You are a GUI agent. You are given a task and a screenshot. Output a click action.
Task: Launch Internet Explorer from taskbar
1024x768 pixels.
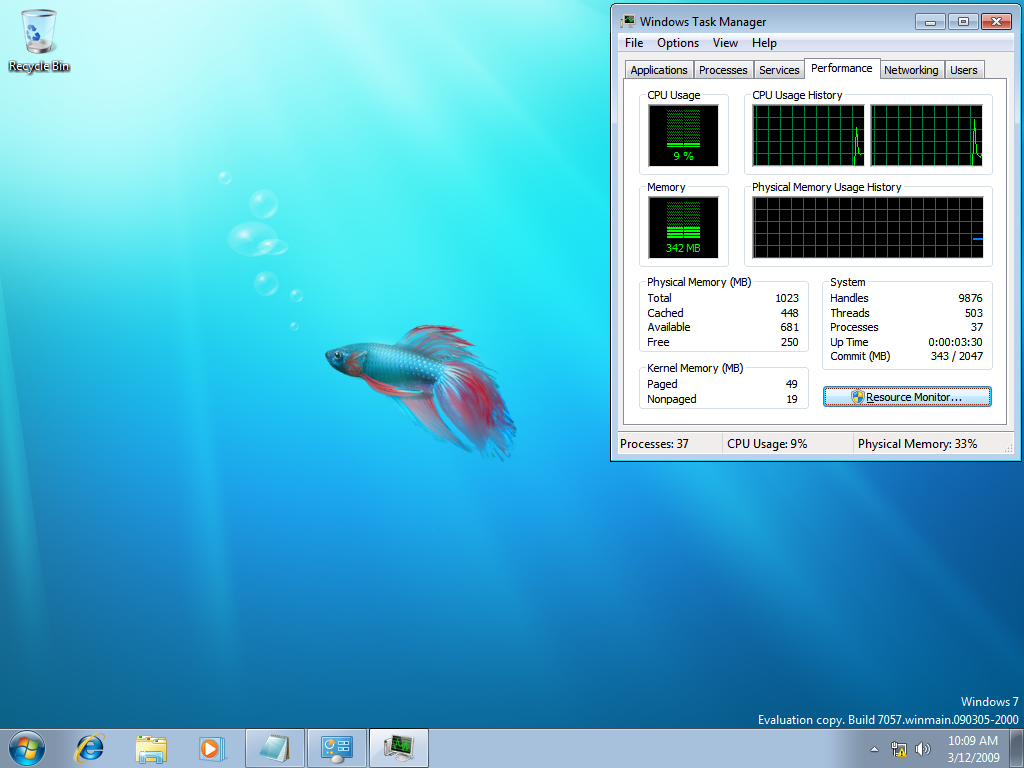click(x=89, y=748)
